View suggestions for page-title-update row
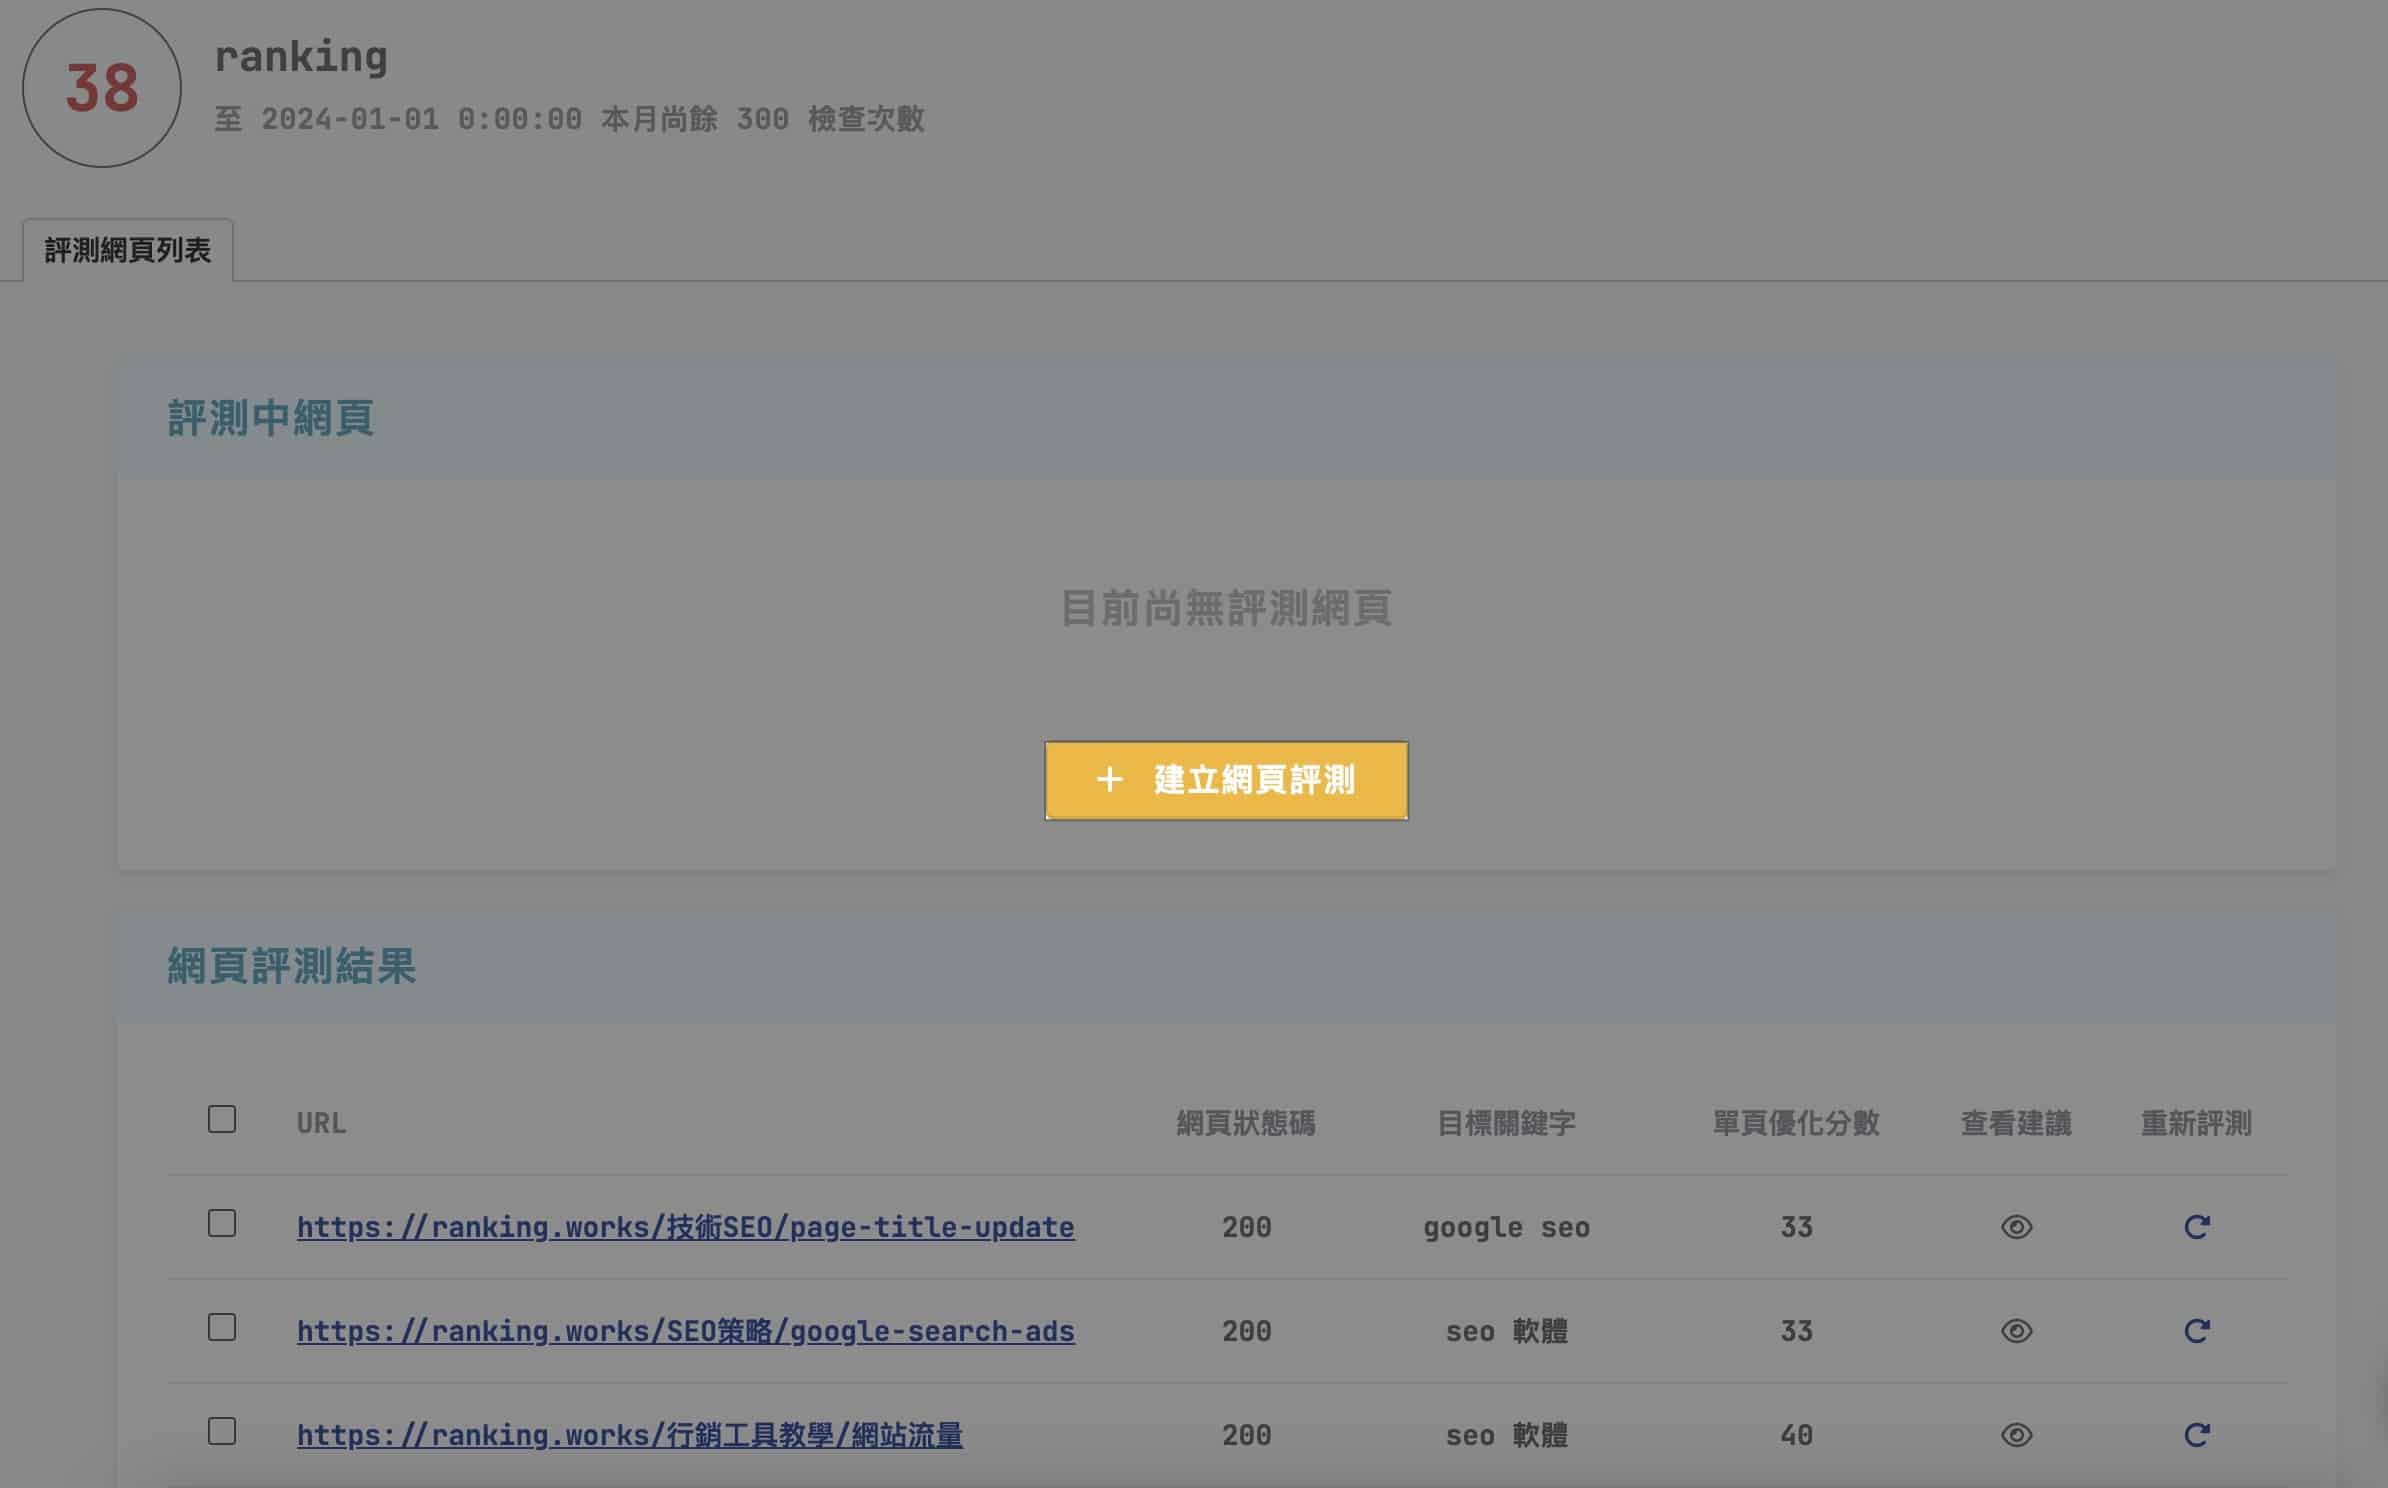This screenshot has width=2388, height=1488. point(2016,1227)
